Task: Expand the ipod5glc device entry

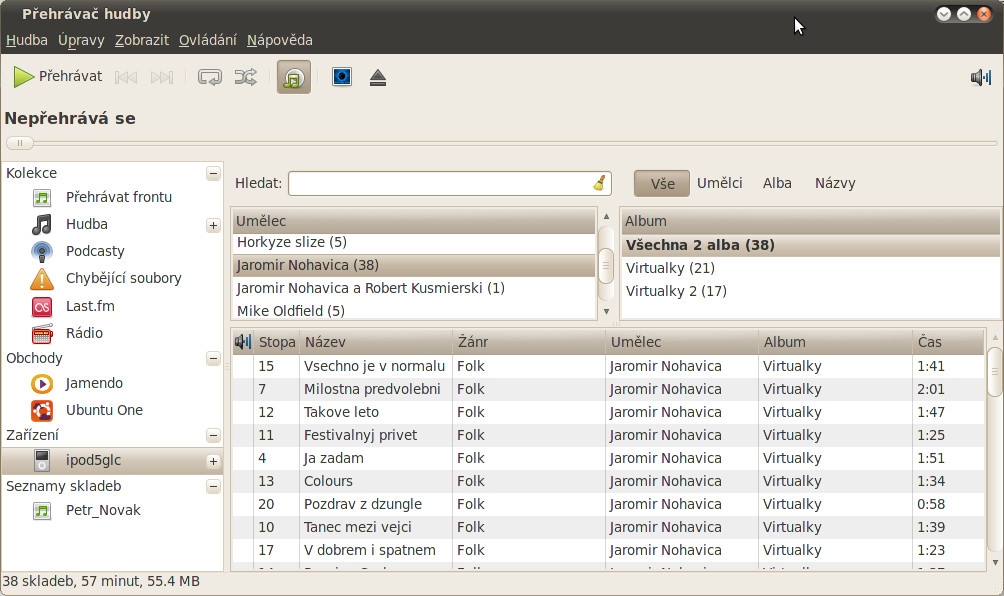Action: pyautogui.click(x=213, y=462)
